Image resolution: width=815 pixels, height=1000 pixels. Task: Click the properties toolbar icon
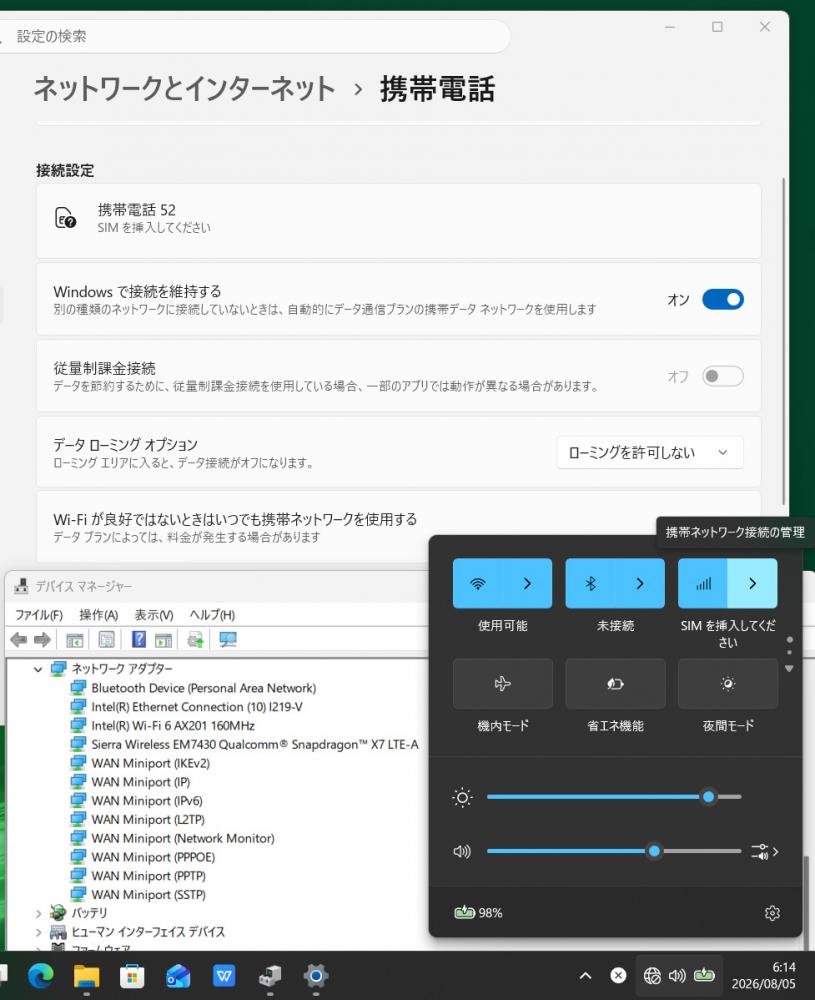(x=106, y=639)
